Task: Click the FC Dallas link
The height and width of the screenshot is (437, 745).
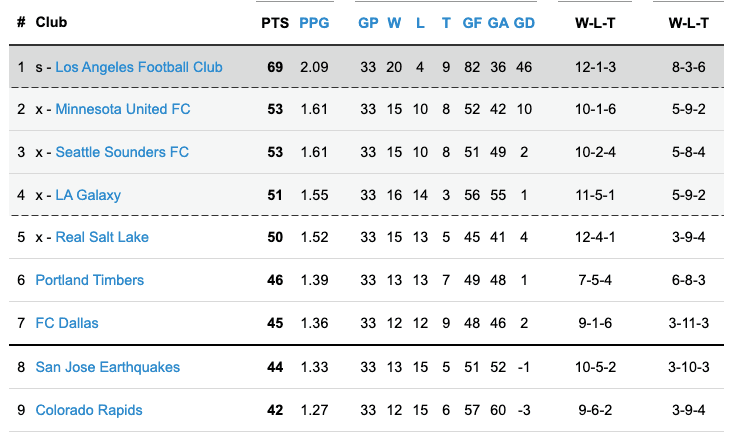Action: coord(67,323)
